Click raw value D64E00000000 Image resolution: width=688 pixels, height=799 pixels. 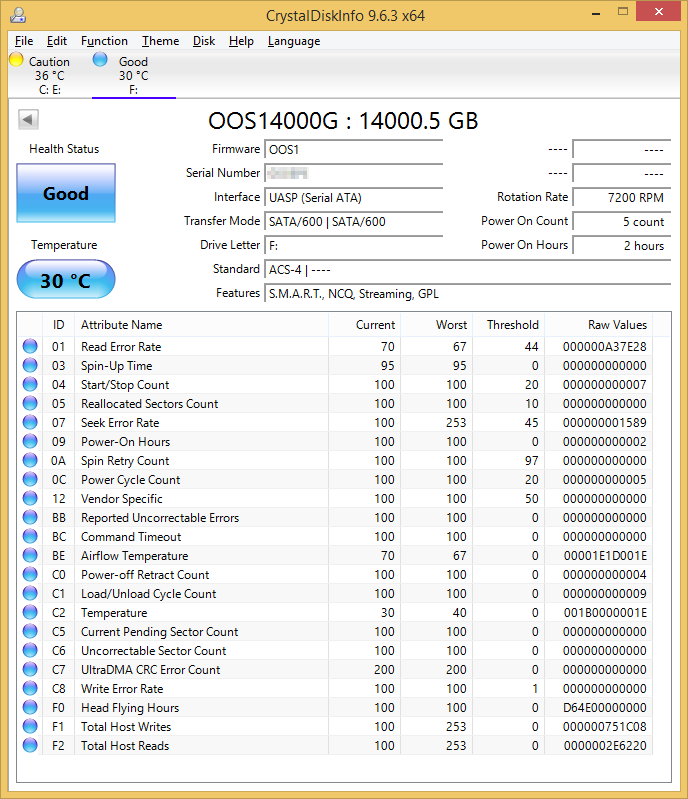[x=604, y=708]
